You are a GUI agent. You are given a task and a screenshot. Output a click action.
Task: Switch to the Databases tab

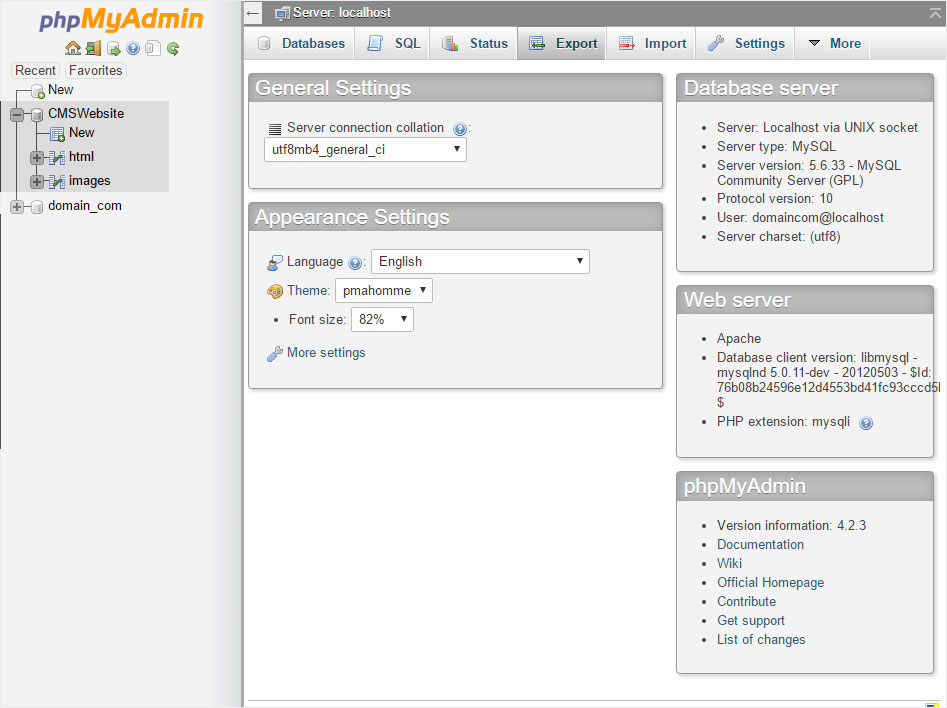[301, 43]
